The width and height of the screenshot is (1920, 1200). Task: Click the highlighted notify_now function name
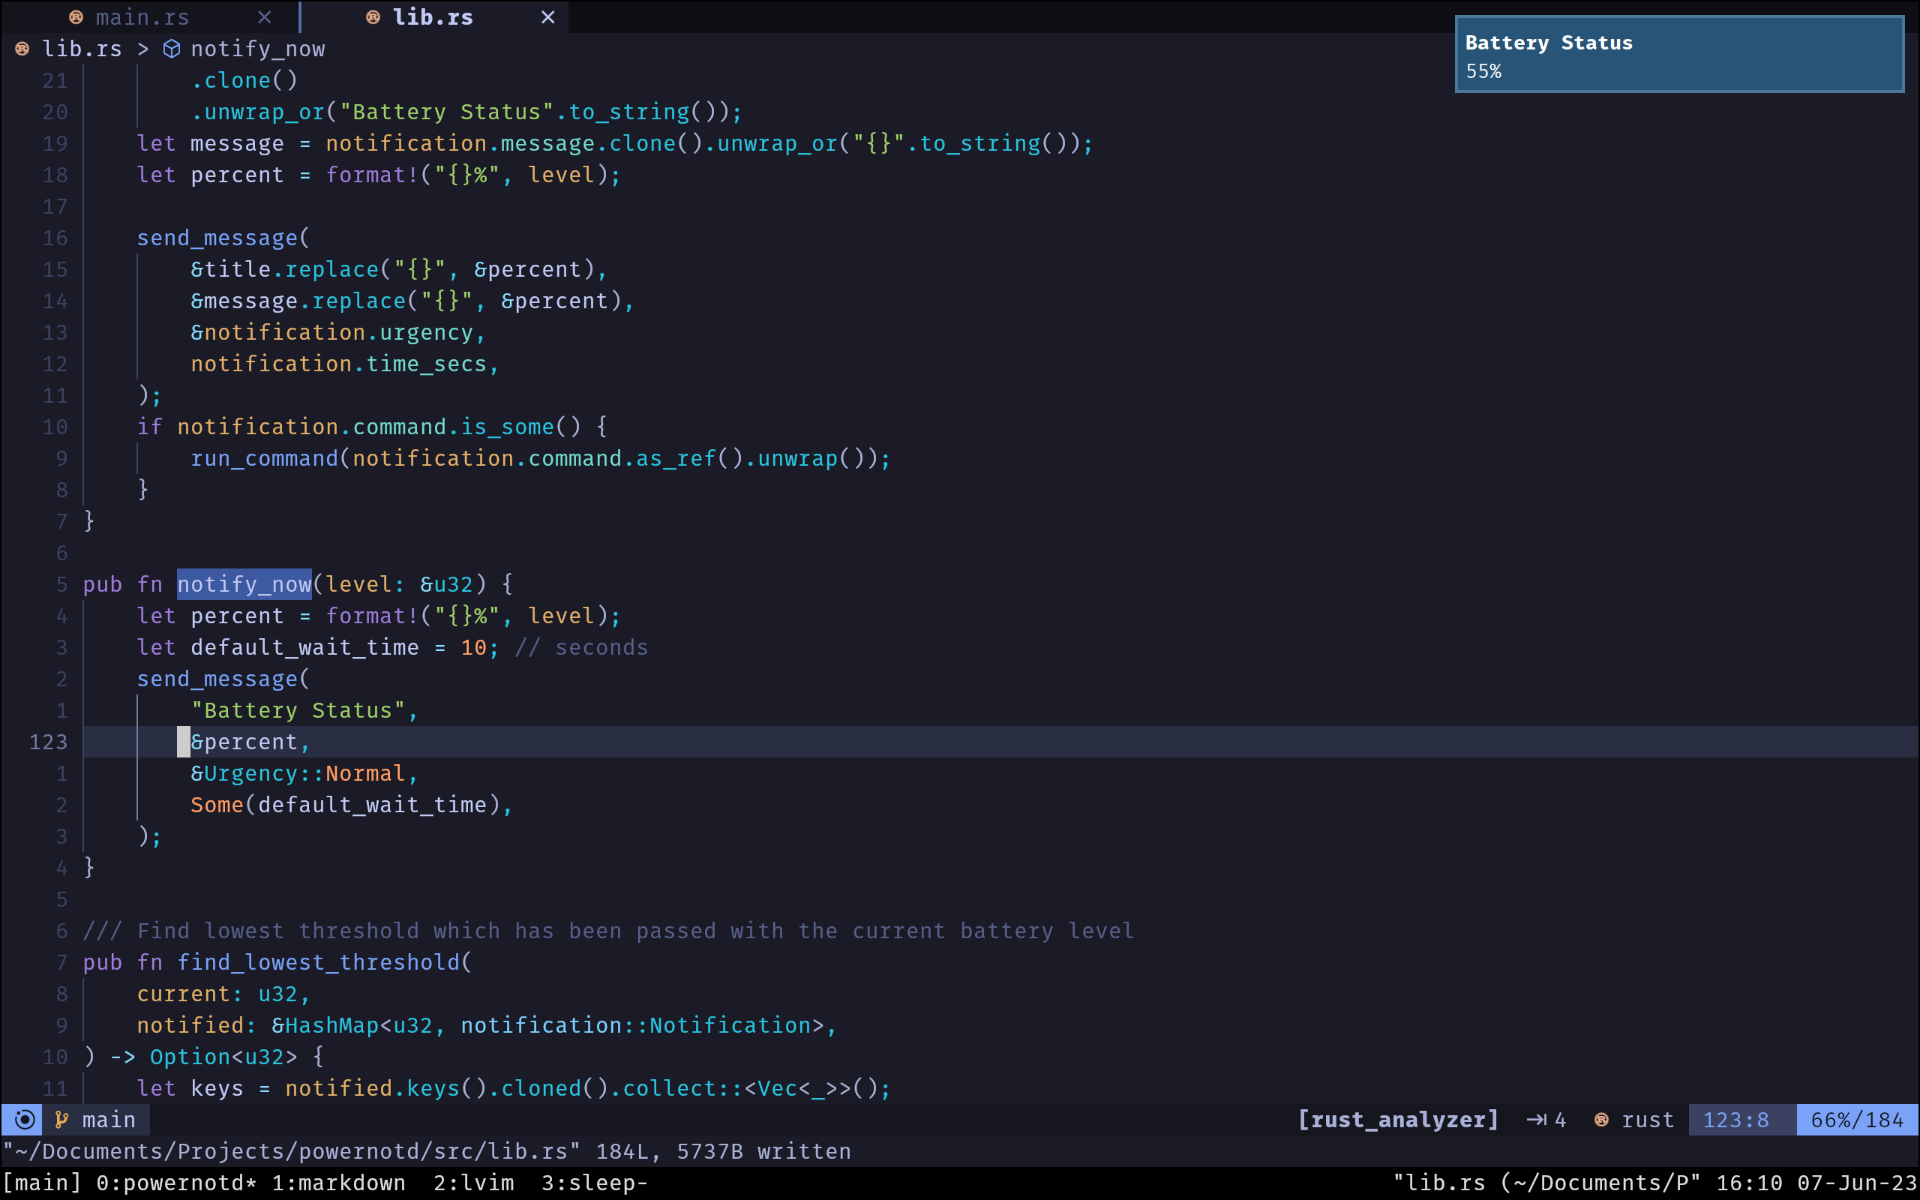pos(244,584)
